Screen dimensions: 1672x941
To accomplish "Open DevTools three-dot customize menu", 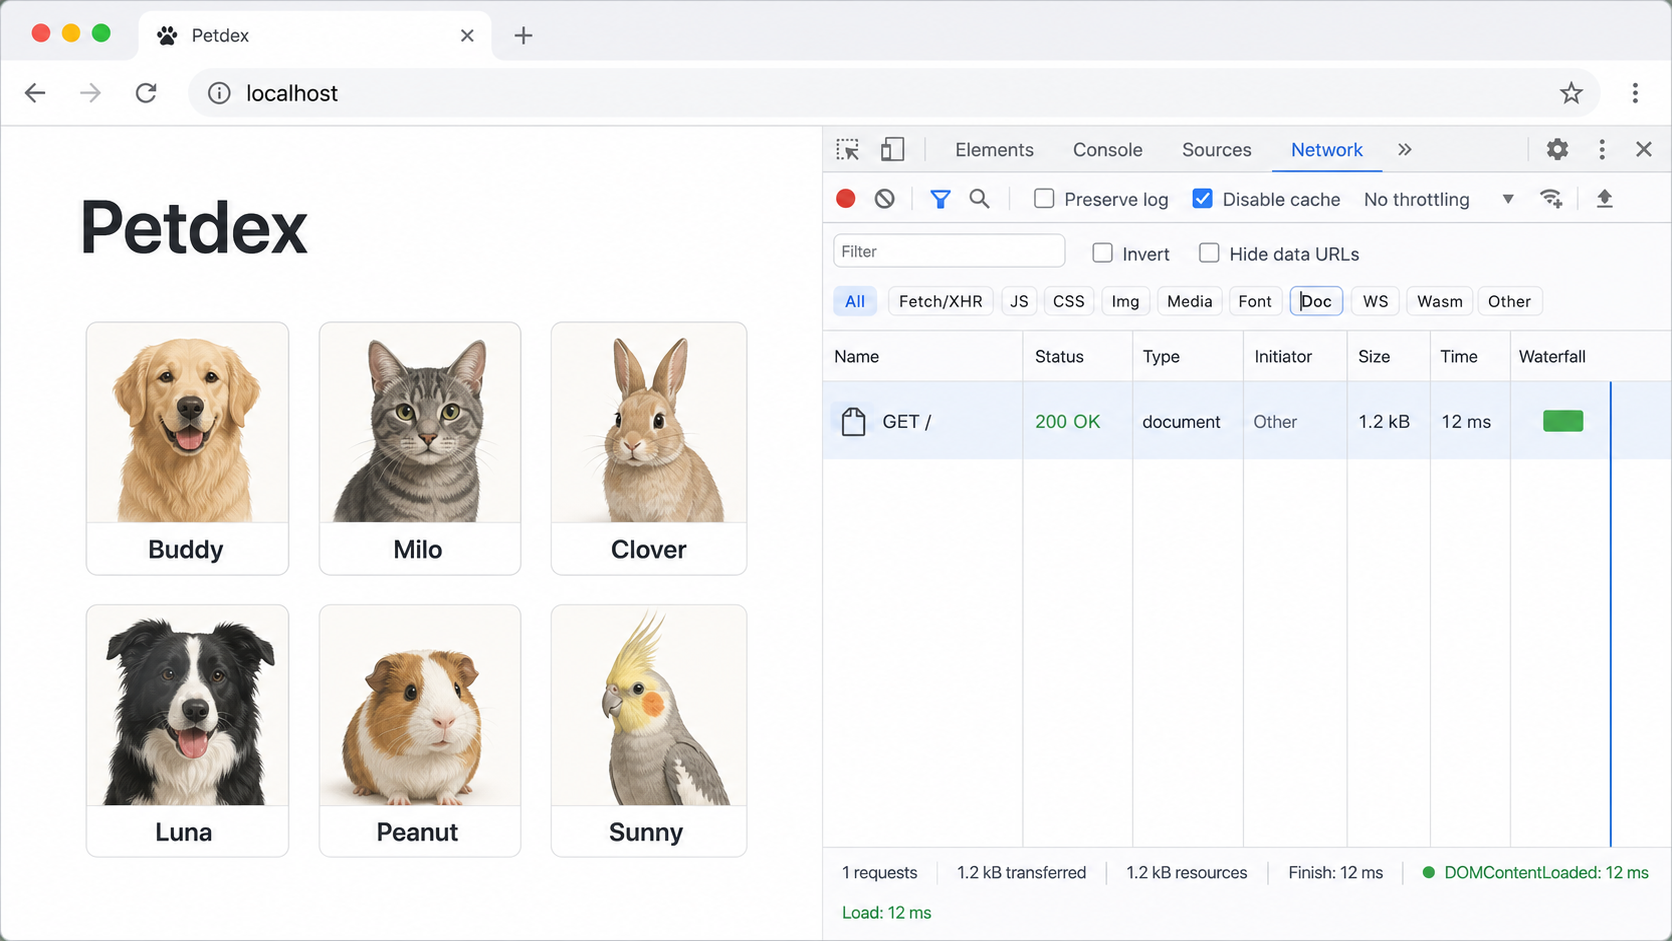I will tap(1602, 150).
